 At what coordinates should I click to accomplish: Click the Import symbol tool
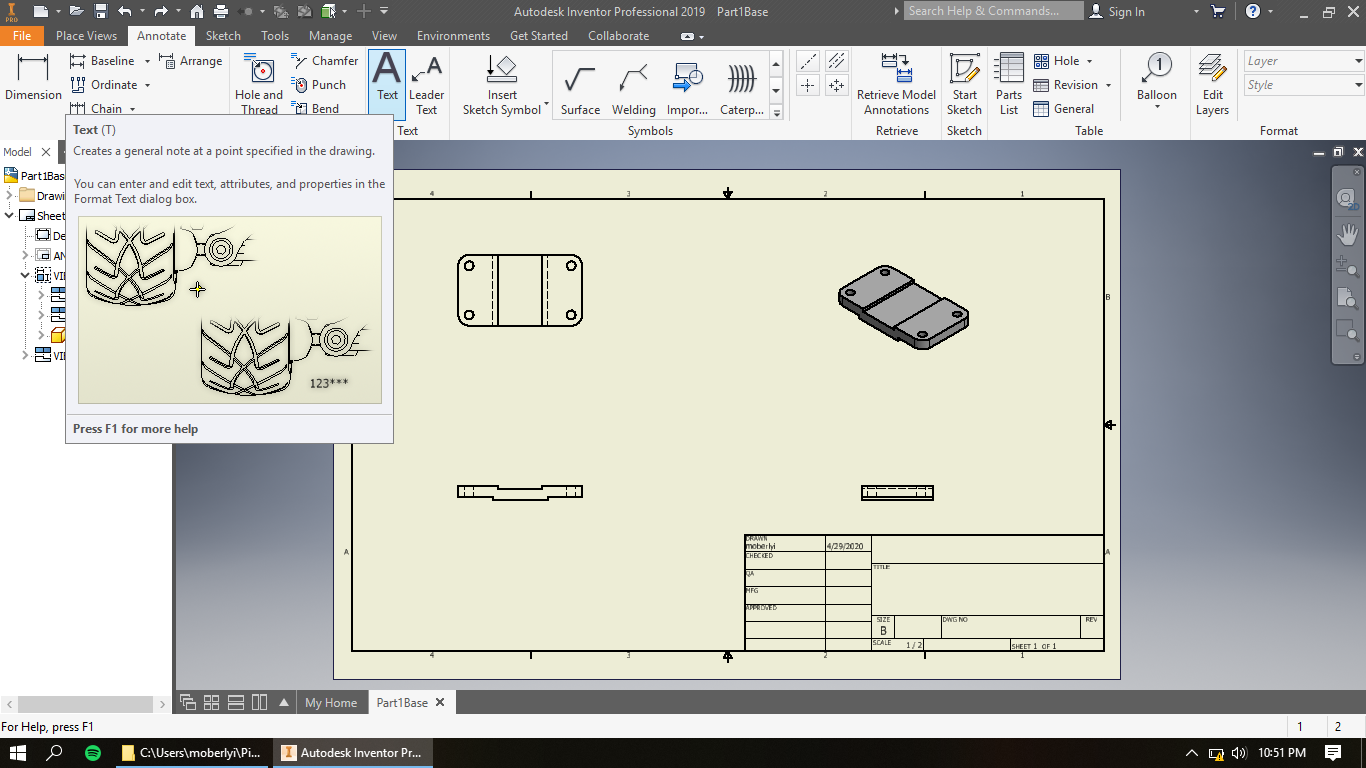tap(687, 88)
